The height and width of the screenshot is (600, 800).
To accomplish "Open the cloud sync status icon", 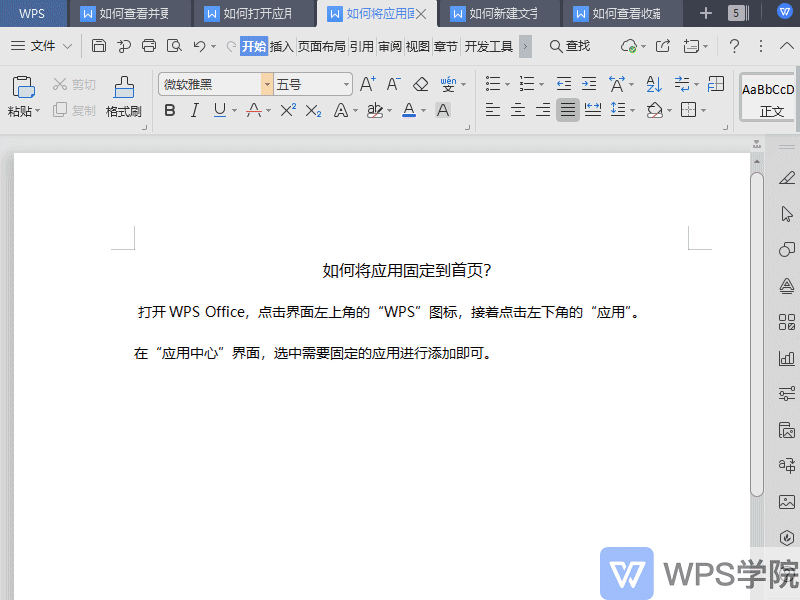I will coord(629,46).
